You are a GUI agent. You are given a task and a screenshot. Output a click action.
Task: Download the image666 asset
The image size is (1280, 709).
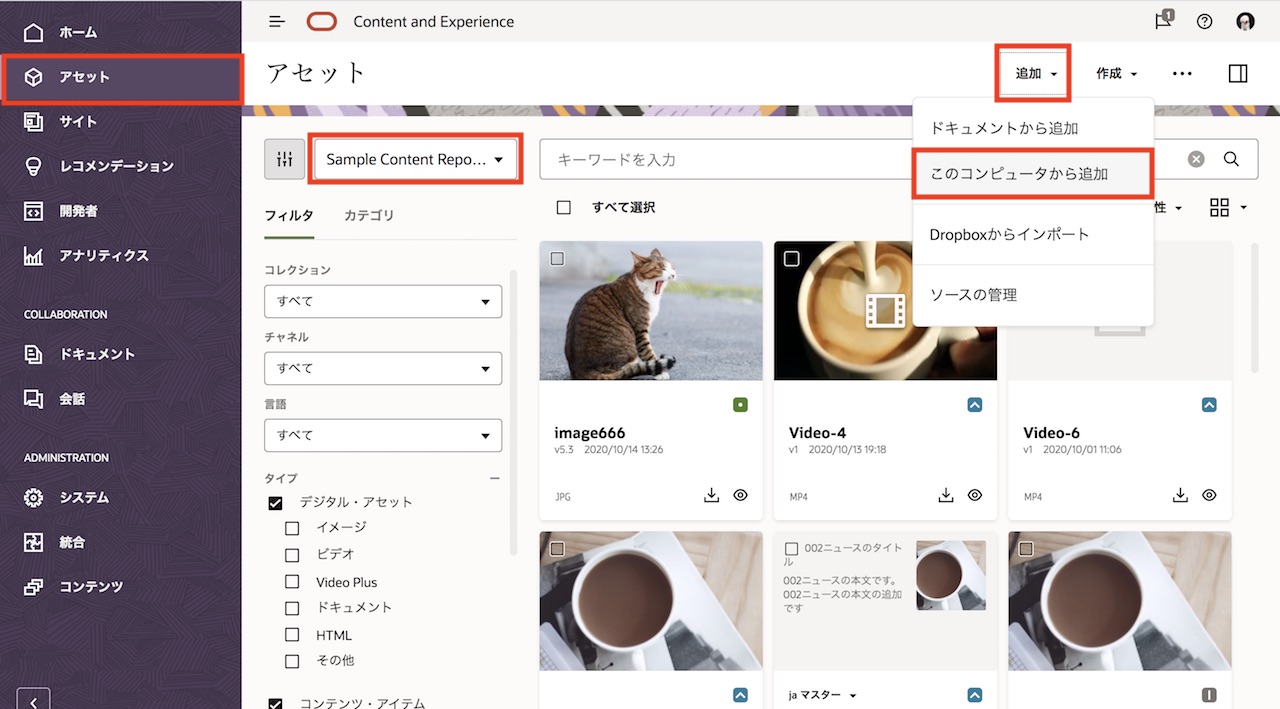point(711,495)
